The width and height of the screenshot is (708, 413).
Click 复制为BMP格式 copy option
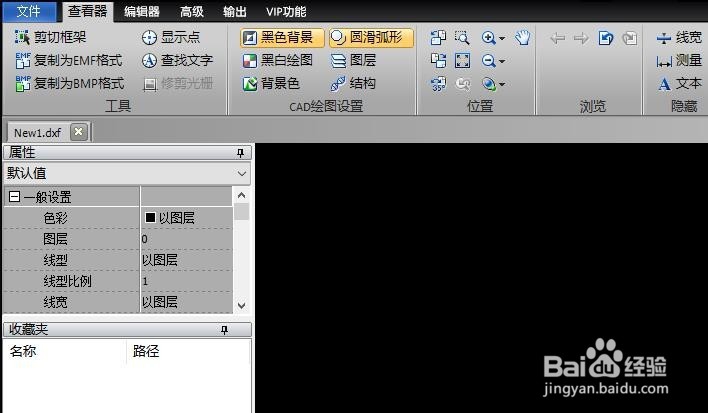70,83
